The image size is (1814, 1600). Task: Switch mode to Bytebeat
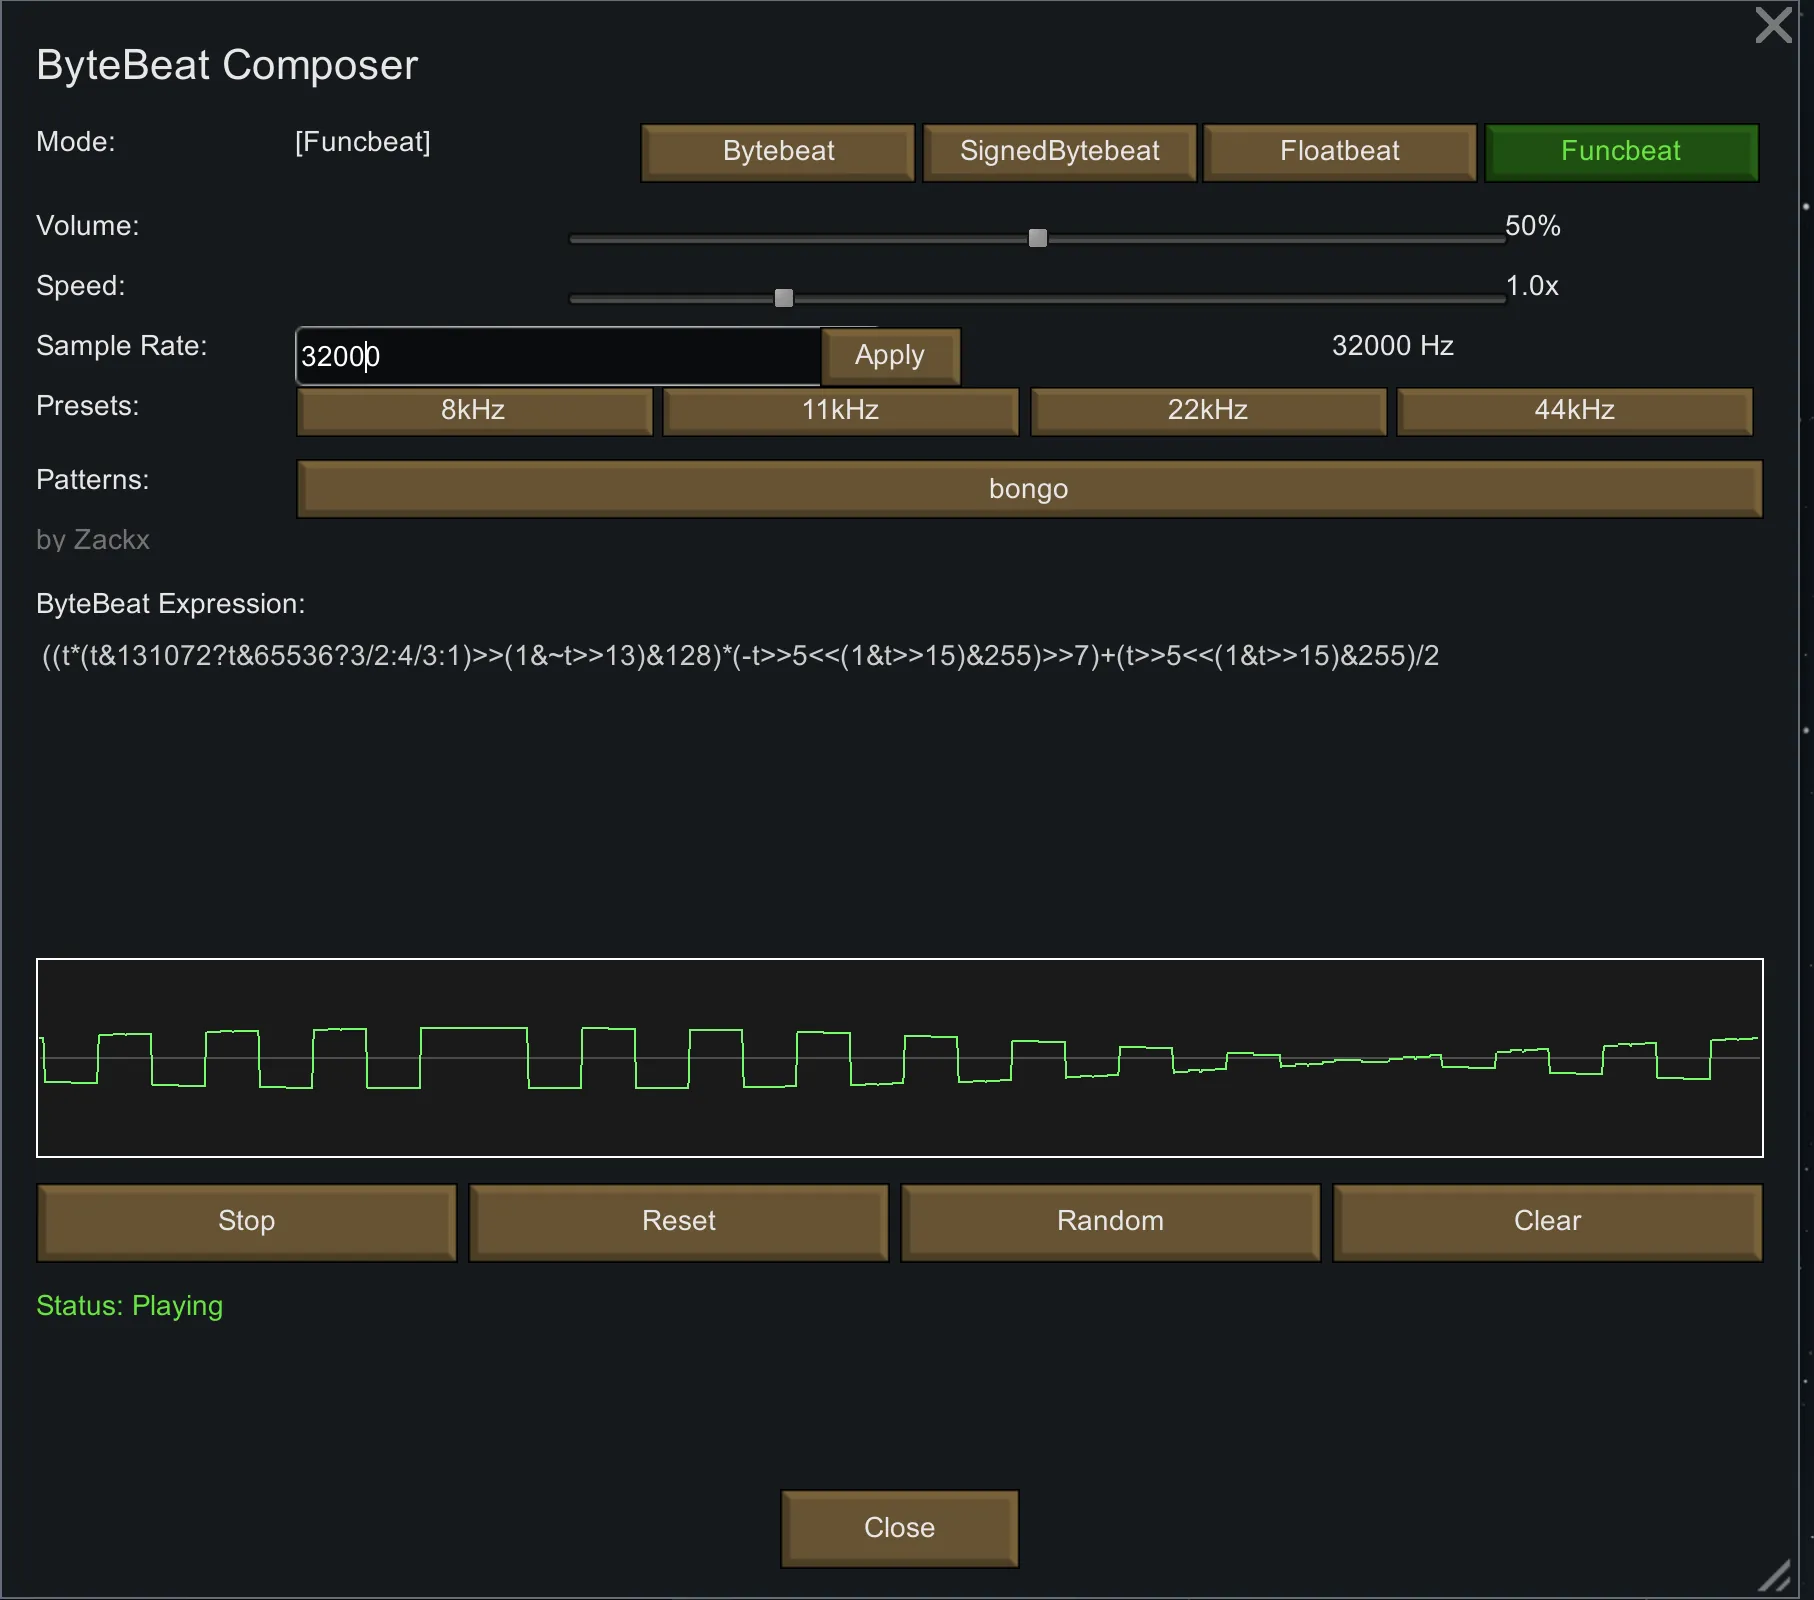tap(778, 152)
